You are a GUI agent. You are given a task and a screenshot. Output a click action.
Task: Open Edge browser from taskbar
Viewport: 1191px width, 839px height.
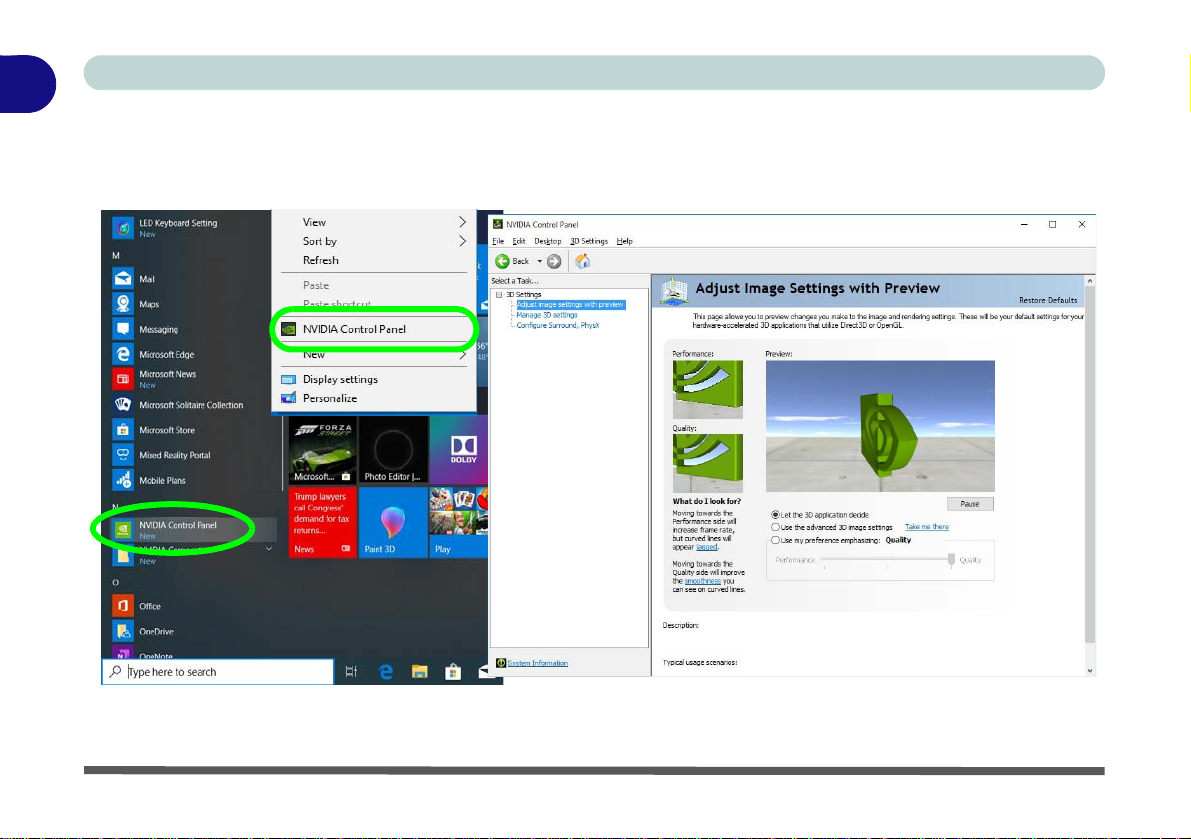point(385,671)
